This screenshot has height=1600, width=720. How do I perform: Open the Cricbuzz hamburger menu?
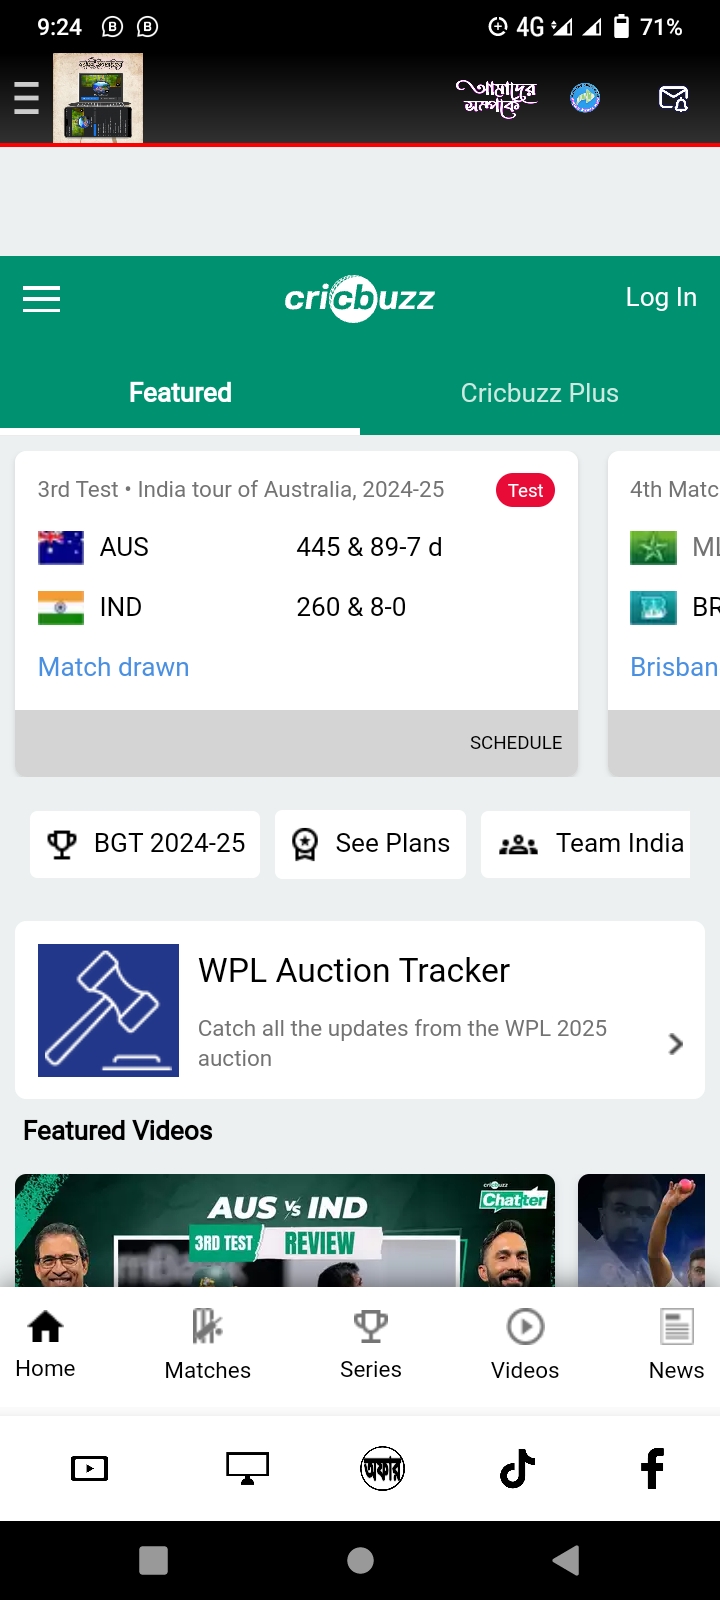41,298
